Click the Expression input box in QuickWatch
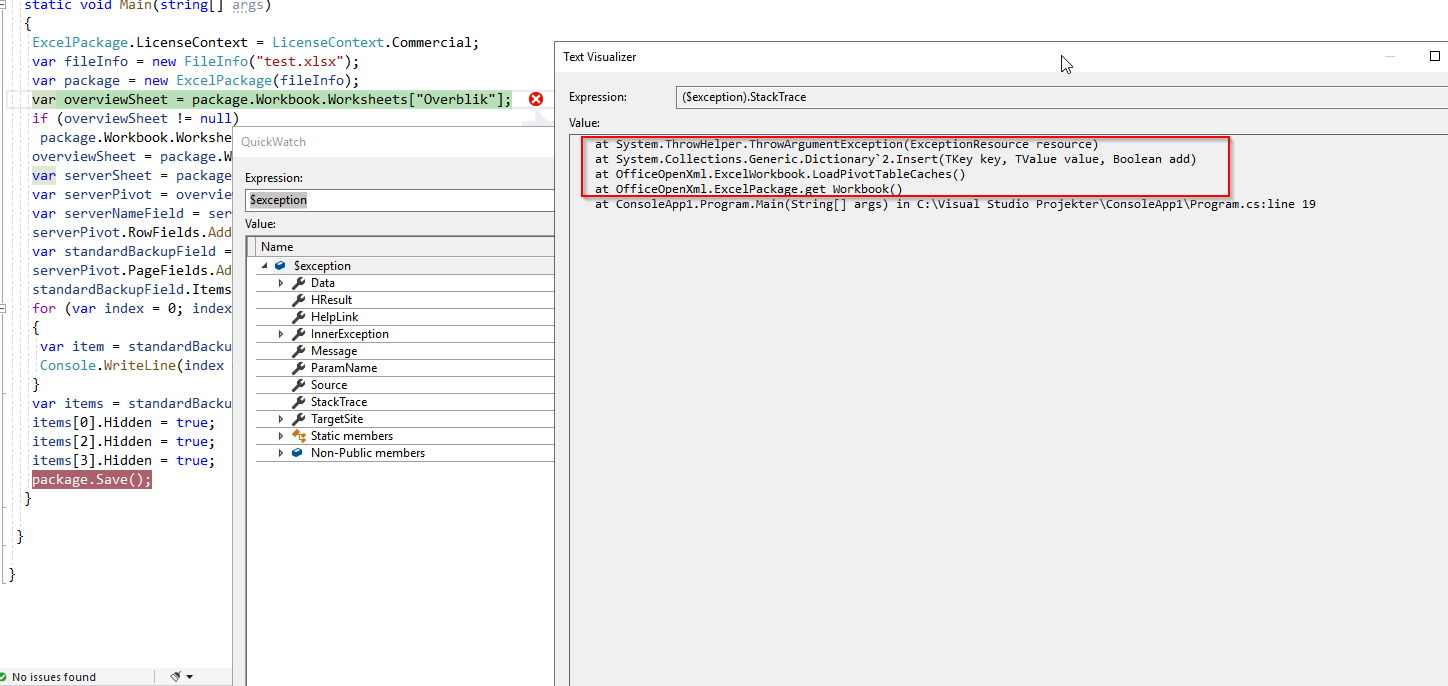1448x686 pixels. click(400, 199)
